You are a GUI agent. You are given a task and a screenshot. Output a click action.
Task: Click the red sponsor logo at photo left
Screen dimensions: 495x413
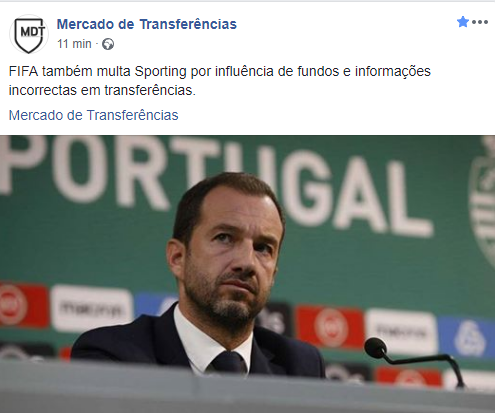click(23, 304)
